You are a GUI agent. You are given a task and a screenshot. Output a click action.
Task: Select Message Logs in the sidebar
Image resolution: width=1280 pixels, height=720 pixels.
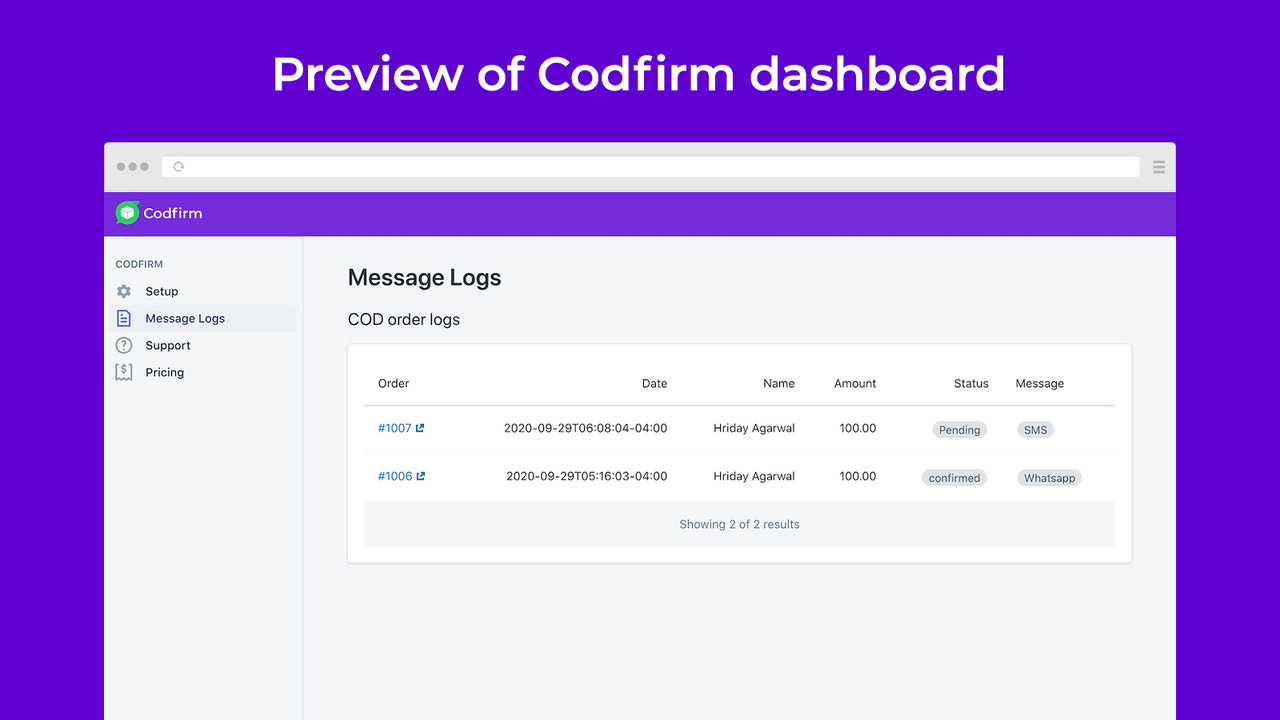click(185, 318)
